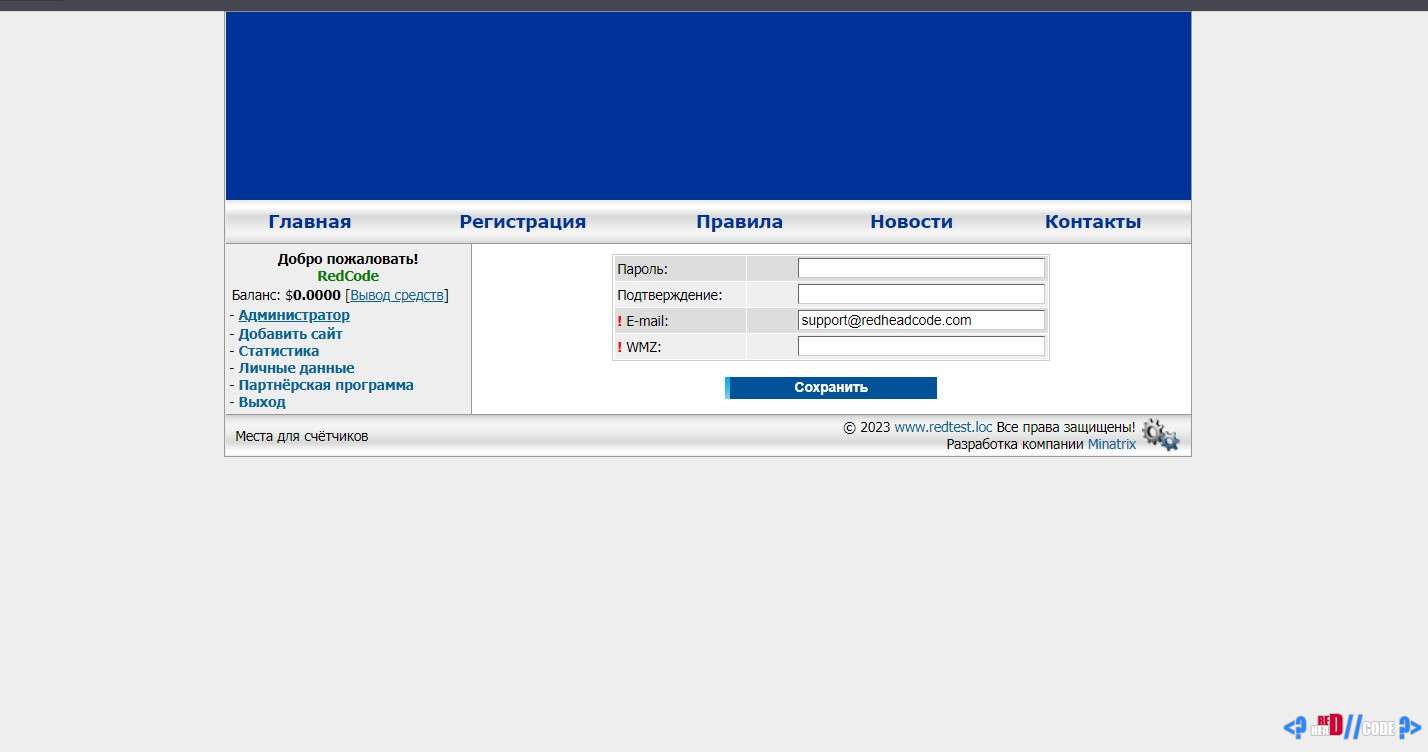Open the Правила navigation item
Screen dimensions: 1428x752
(739, 222)
